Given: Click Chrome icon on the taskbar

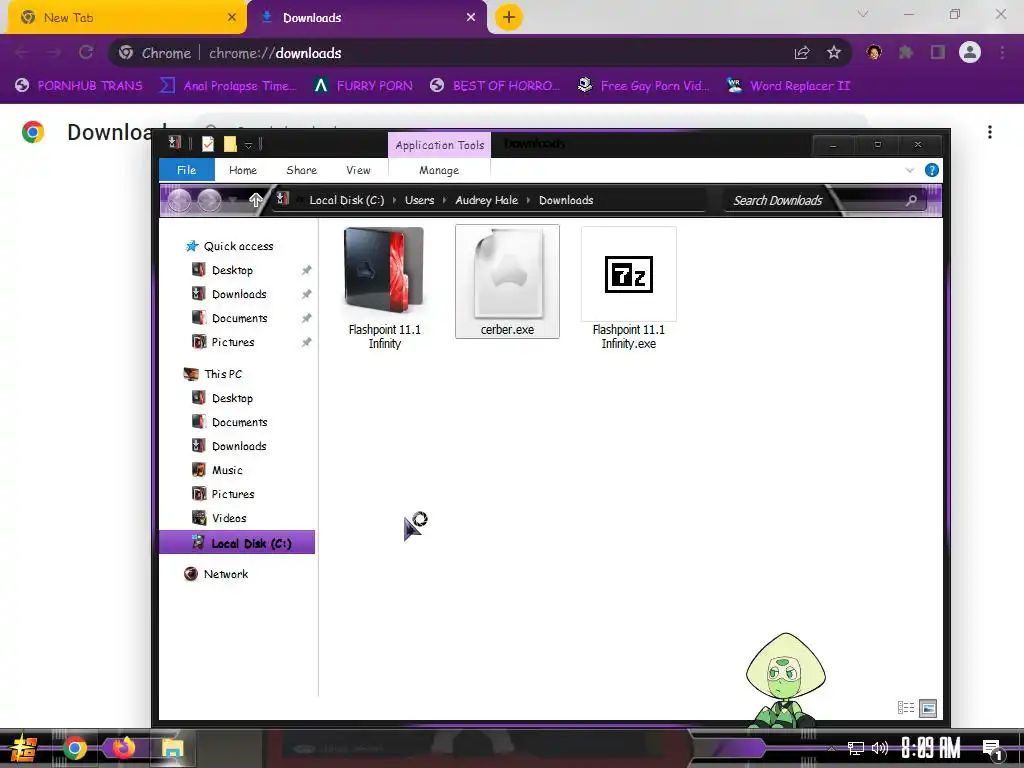Looking at the screenshot, I should click(x=74, y=748).
